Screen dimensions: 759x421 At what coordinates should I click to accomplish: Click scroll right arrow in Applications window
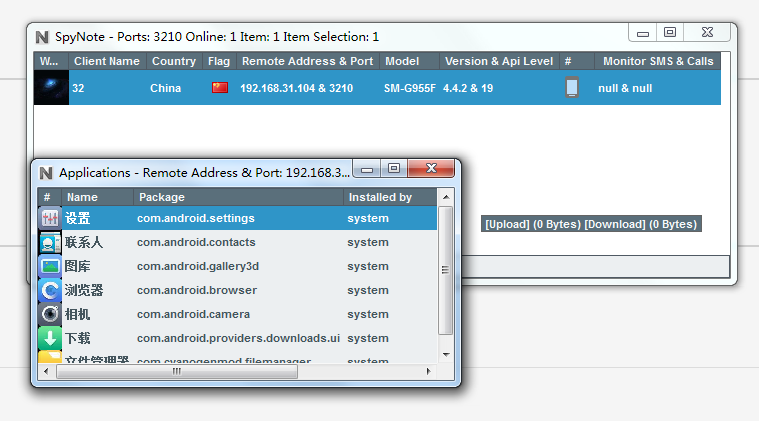(x=428, y=372)
